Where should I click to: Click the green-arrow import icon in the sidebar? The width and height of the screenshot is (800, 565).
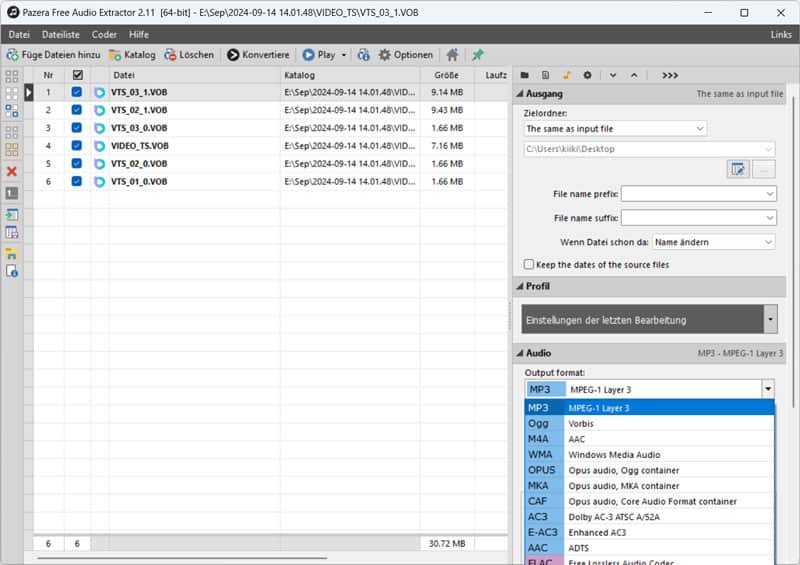12,215
